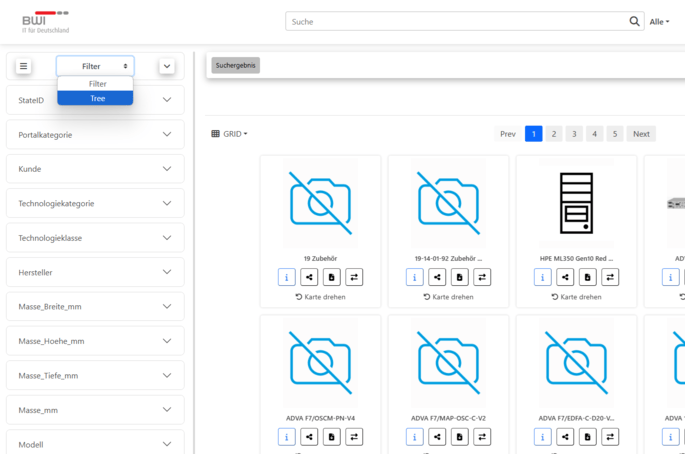Image resolution: width=685 pixels, height=454 pixels.
Task: Click info icon on ADVA F7/OSCM-PN-V4 card
Action: coord(286,436)
